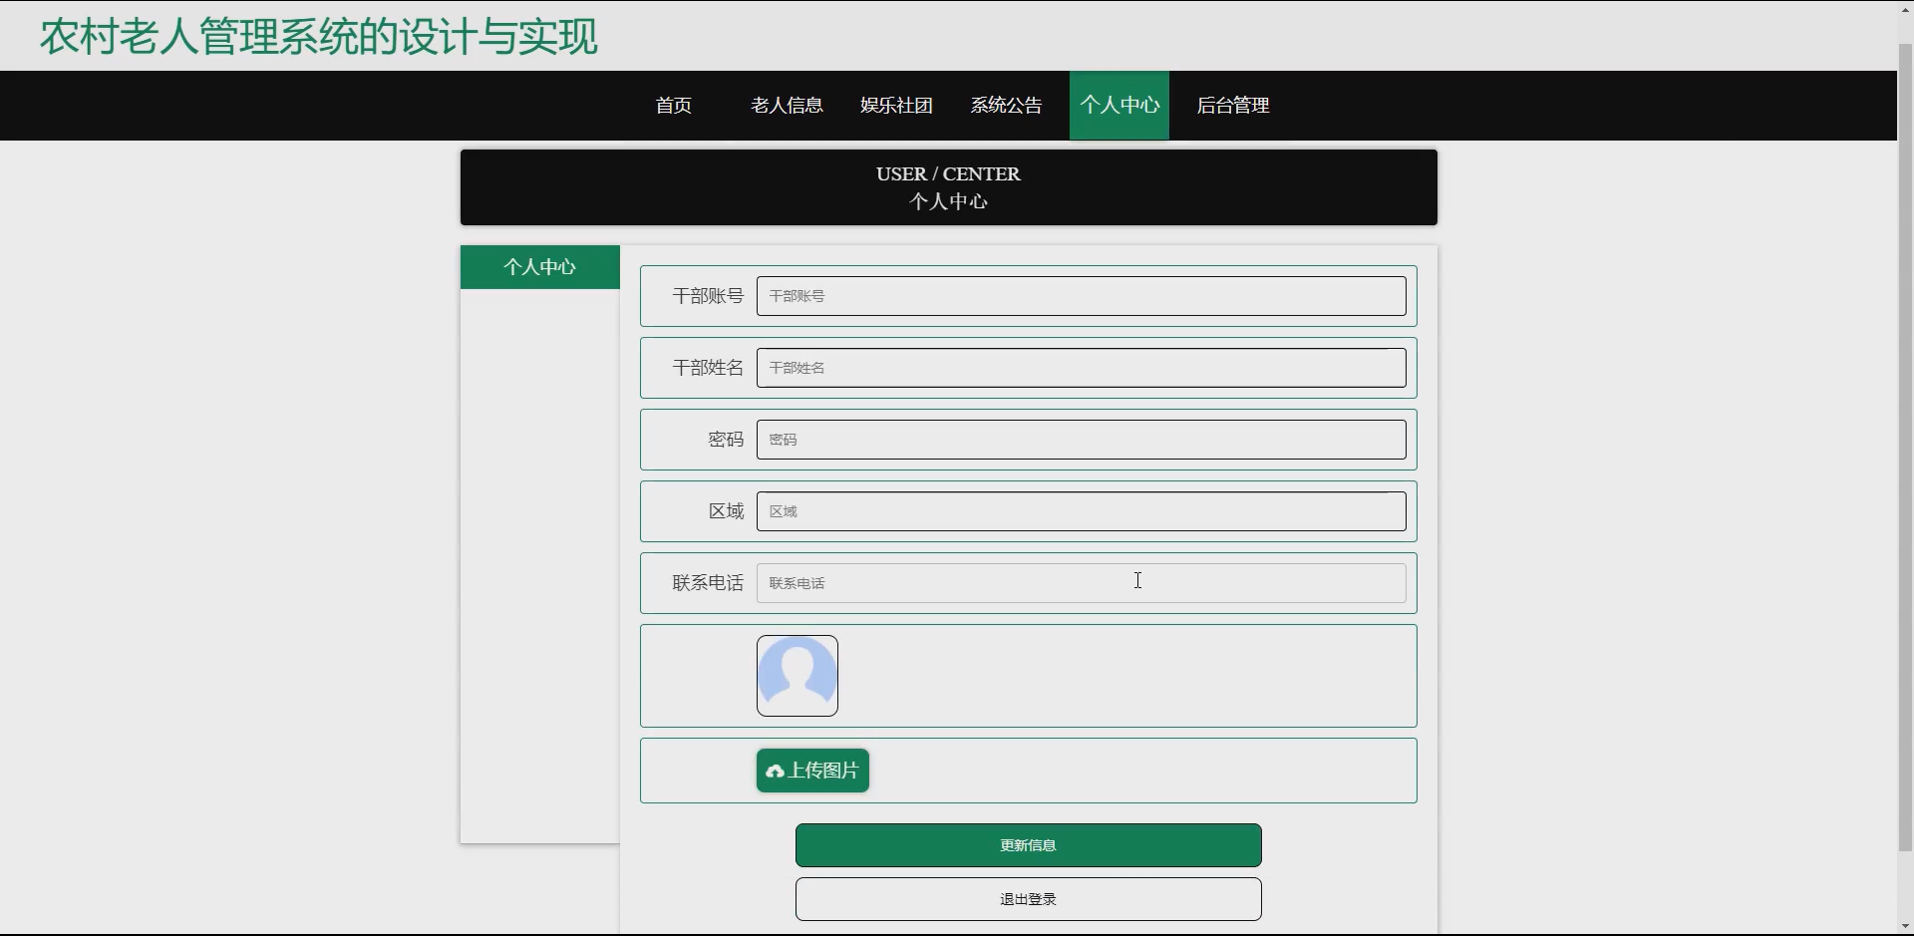Select 个人中心 in left sidebar
The width and height of the screenshot is (1914, 936).
tap(540, 267)
